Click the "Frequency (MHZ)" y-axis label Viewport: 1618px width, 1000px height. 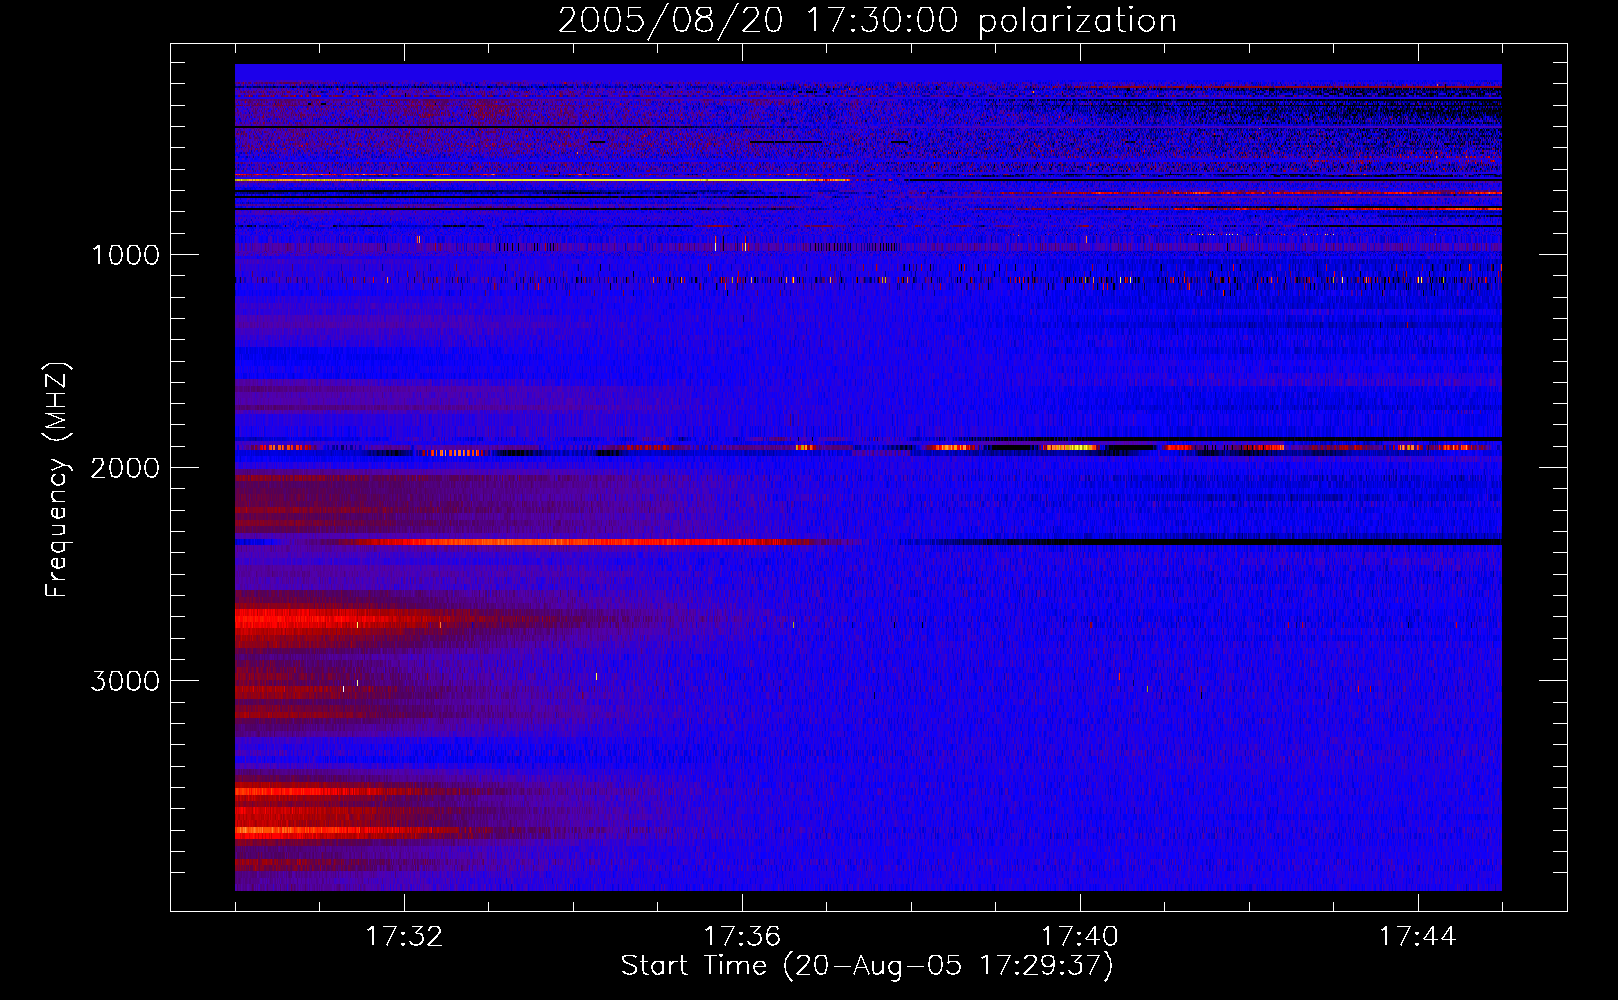coord(57,480)
